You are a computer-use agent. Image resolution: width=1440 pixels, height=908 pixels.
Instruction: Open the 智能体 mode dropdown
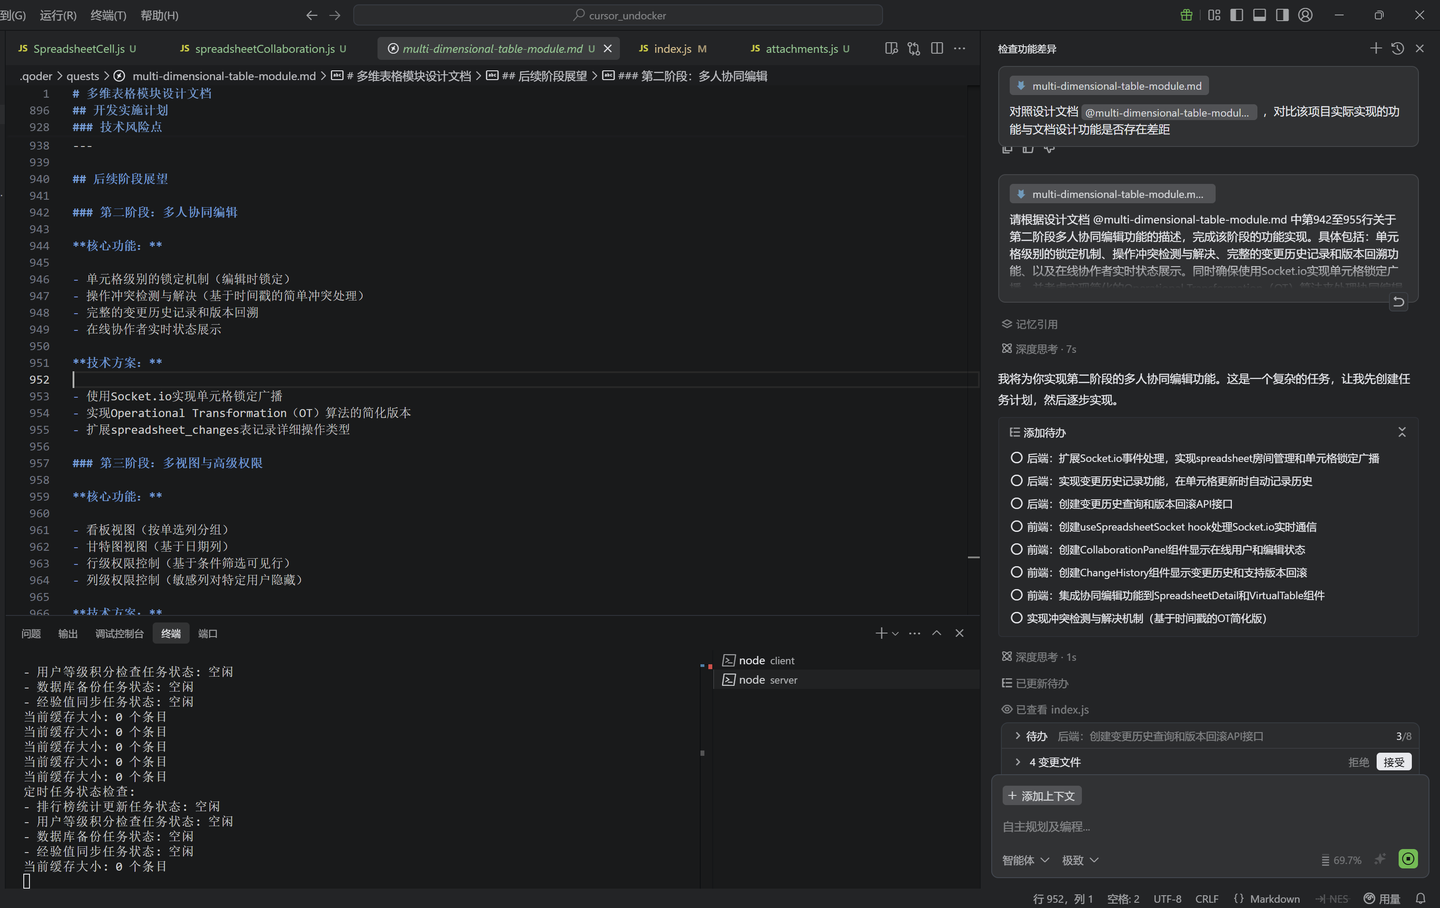(x=1025, y=860)
